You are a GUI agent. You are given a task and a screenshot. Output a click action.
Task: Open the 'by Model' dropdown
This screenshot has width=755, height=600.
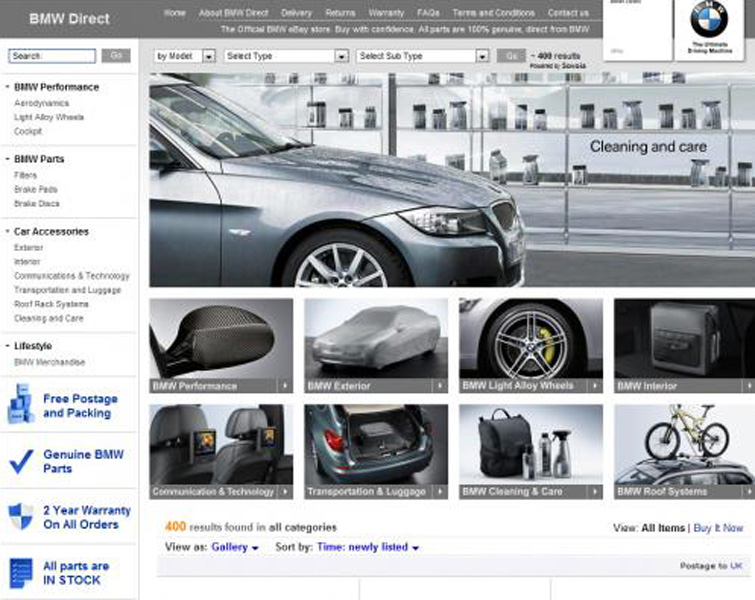[x=185, y=56]
